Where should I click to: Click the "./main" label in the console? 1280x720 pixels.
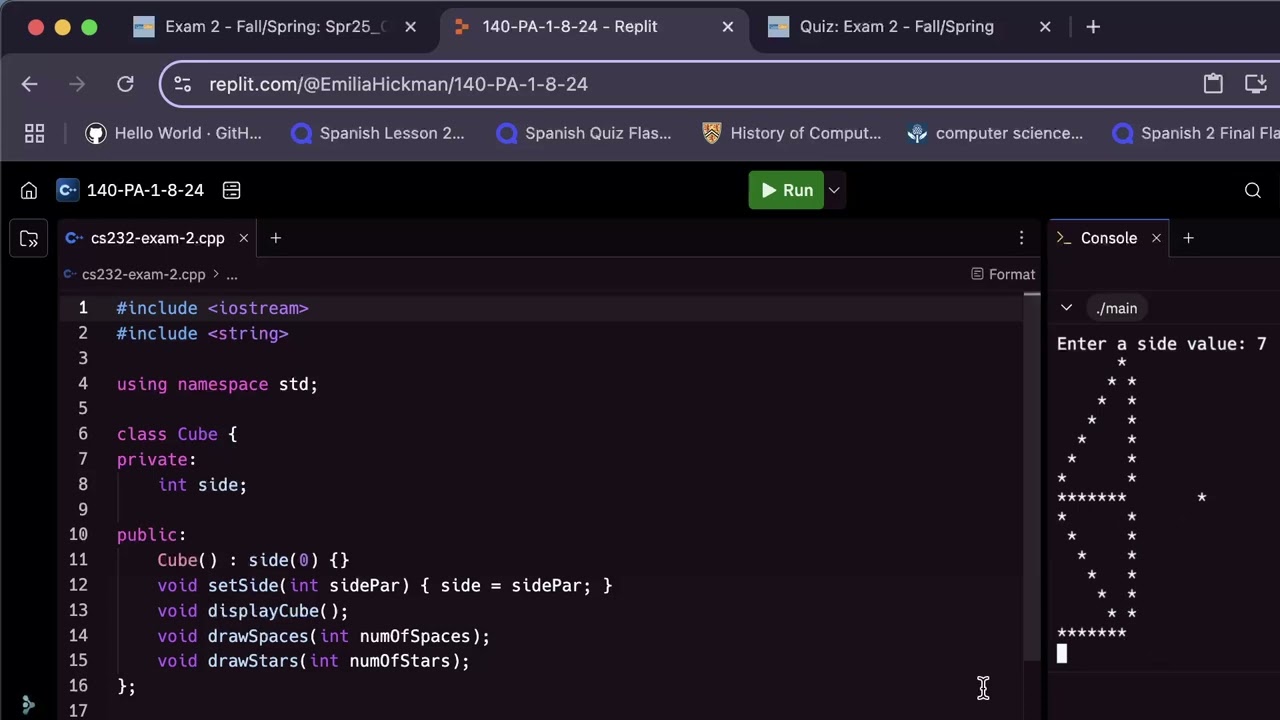(1116, 308)
